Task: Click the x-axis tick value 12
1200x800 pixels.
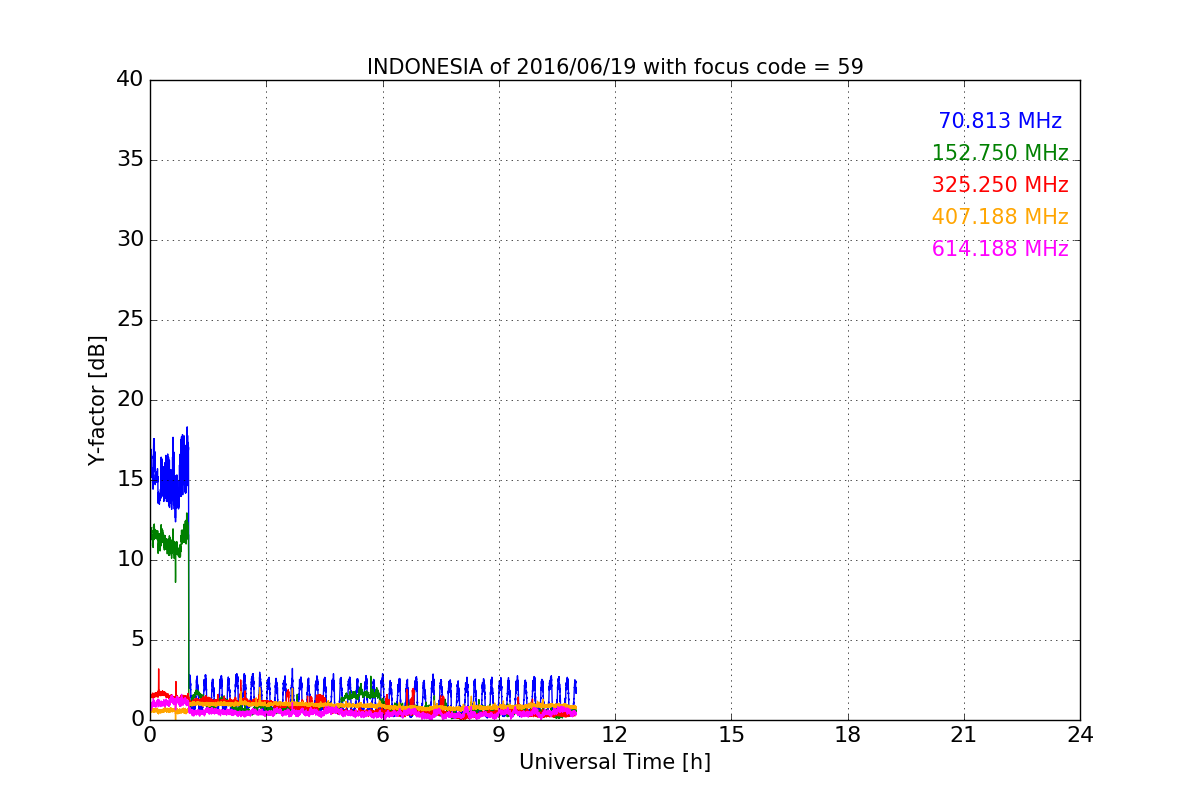Action: pos(615,735)
